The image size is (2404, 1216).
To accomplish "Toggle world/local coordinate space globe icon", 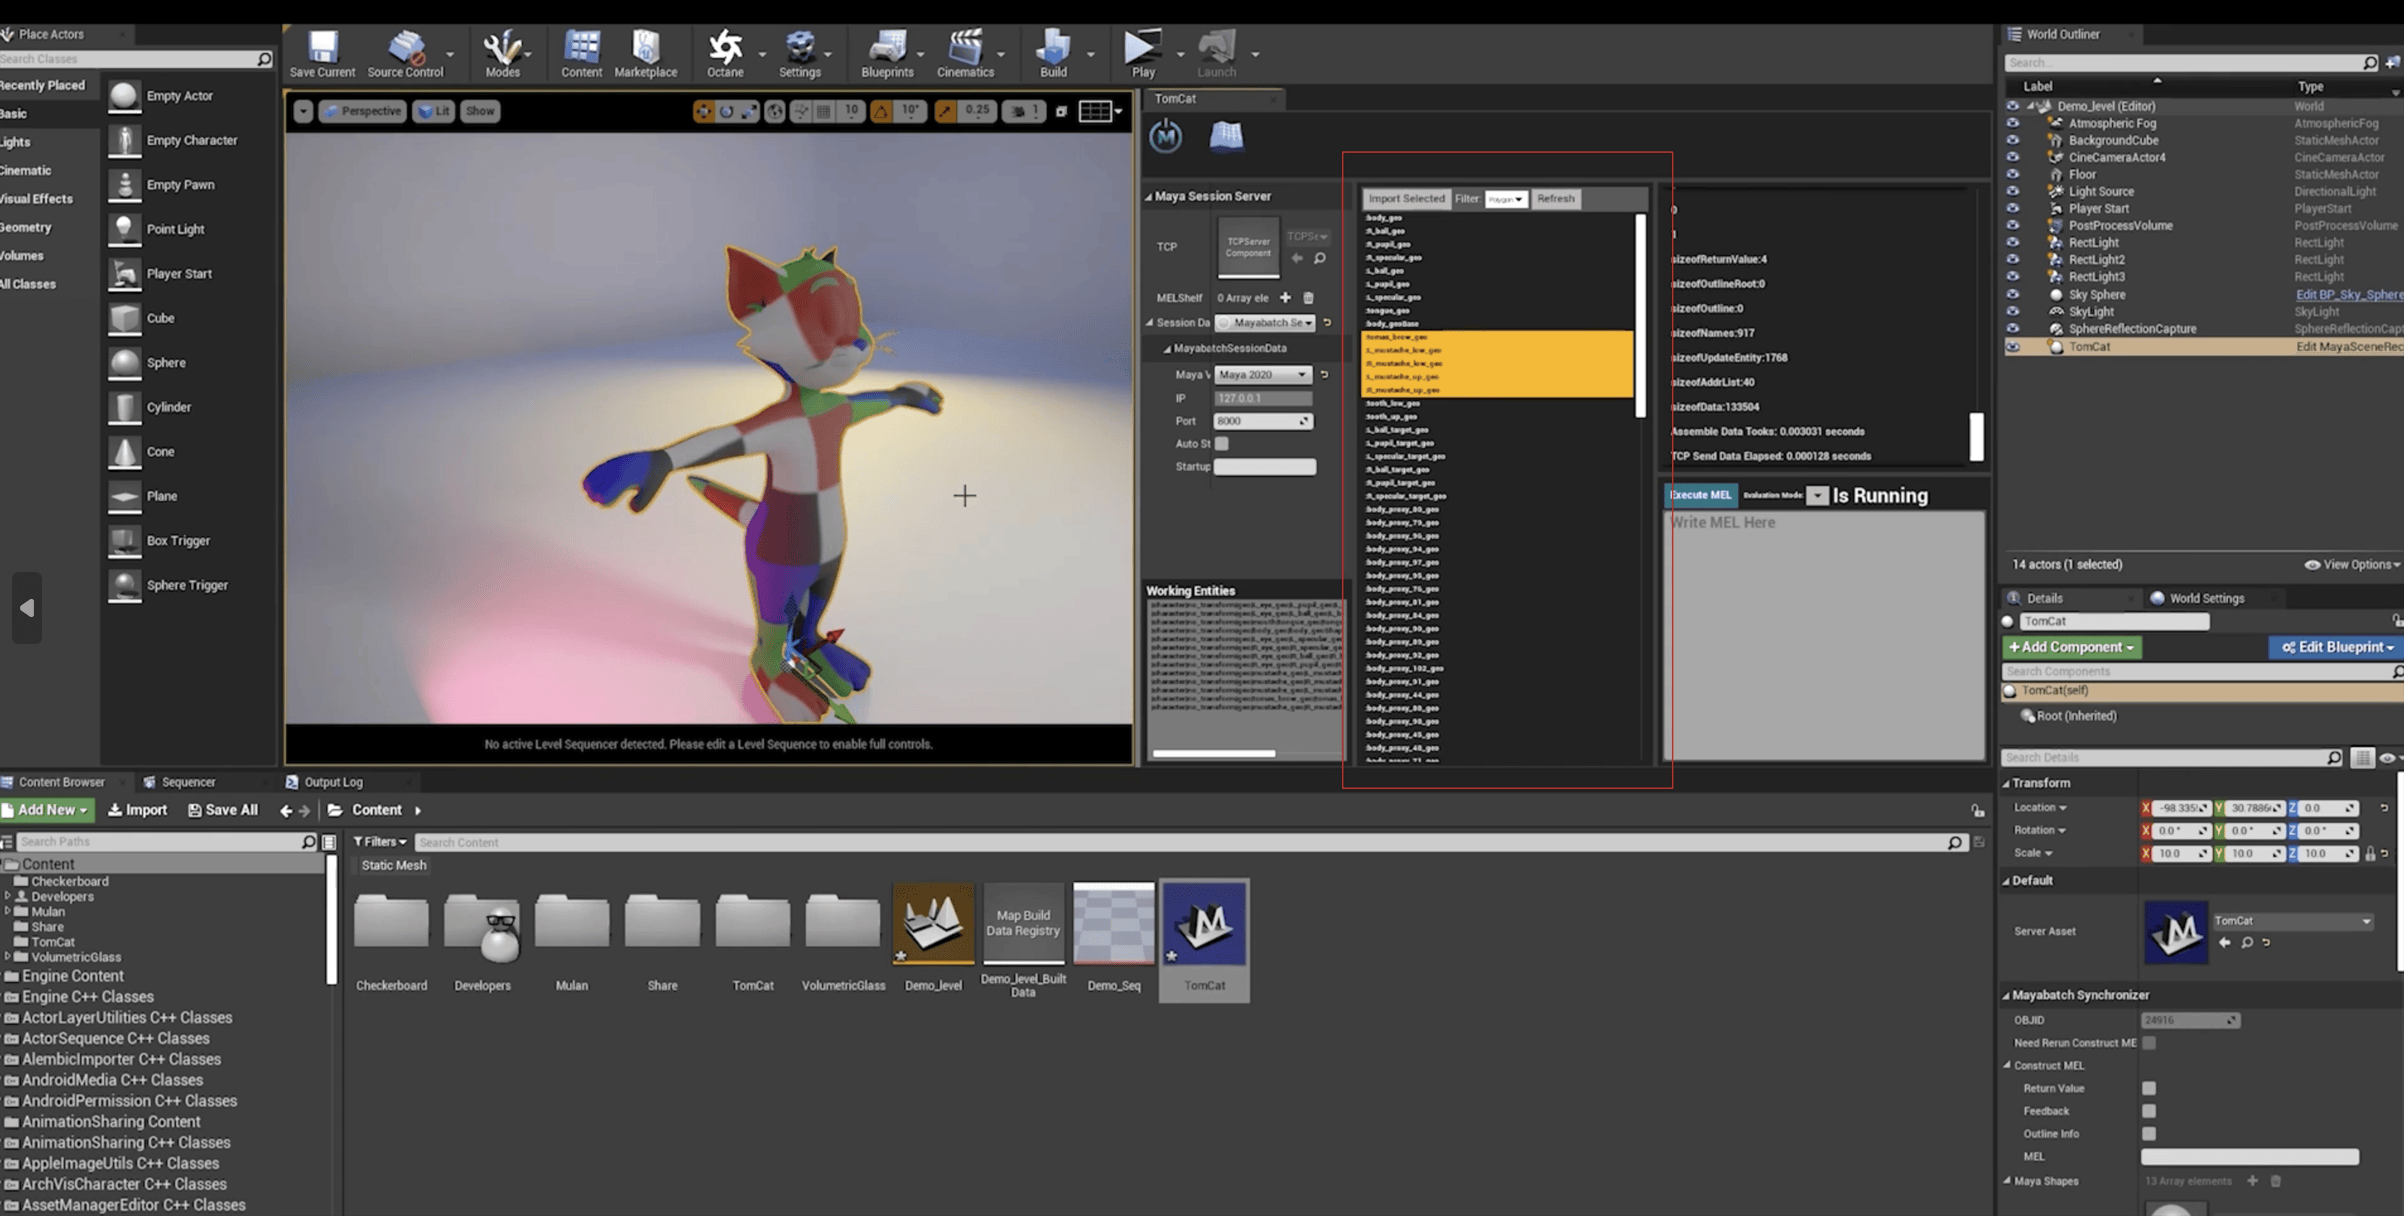I will click(x=775, y=111).
